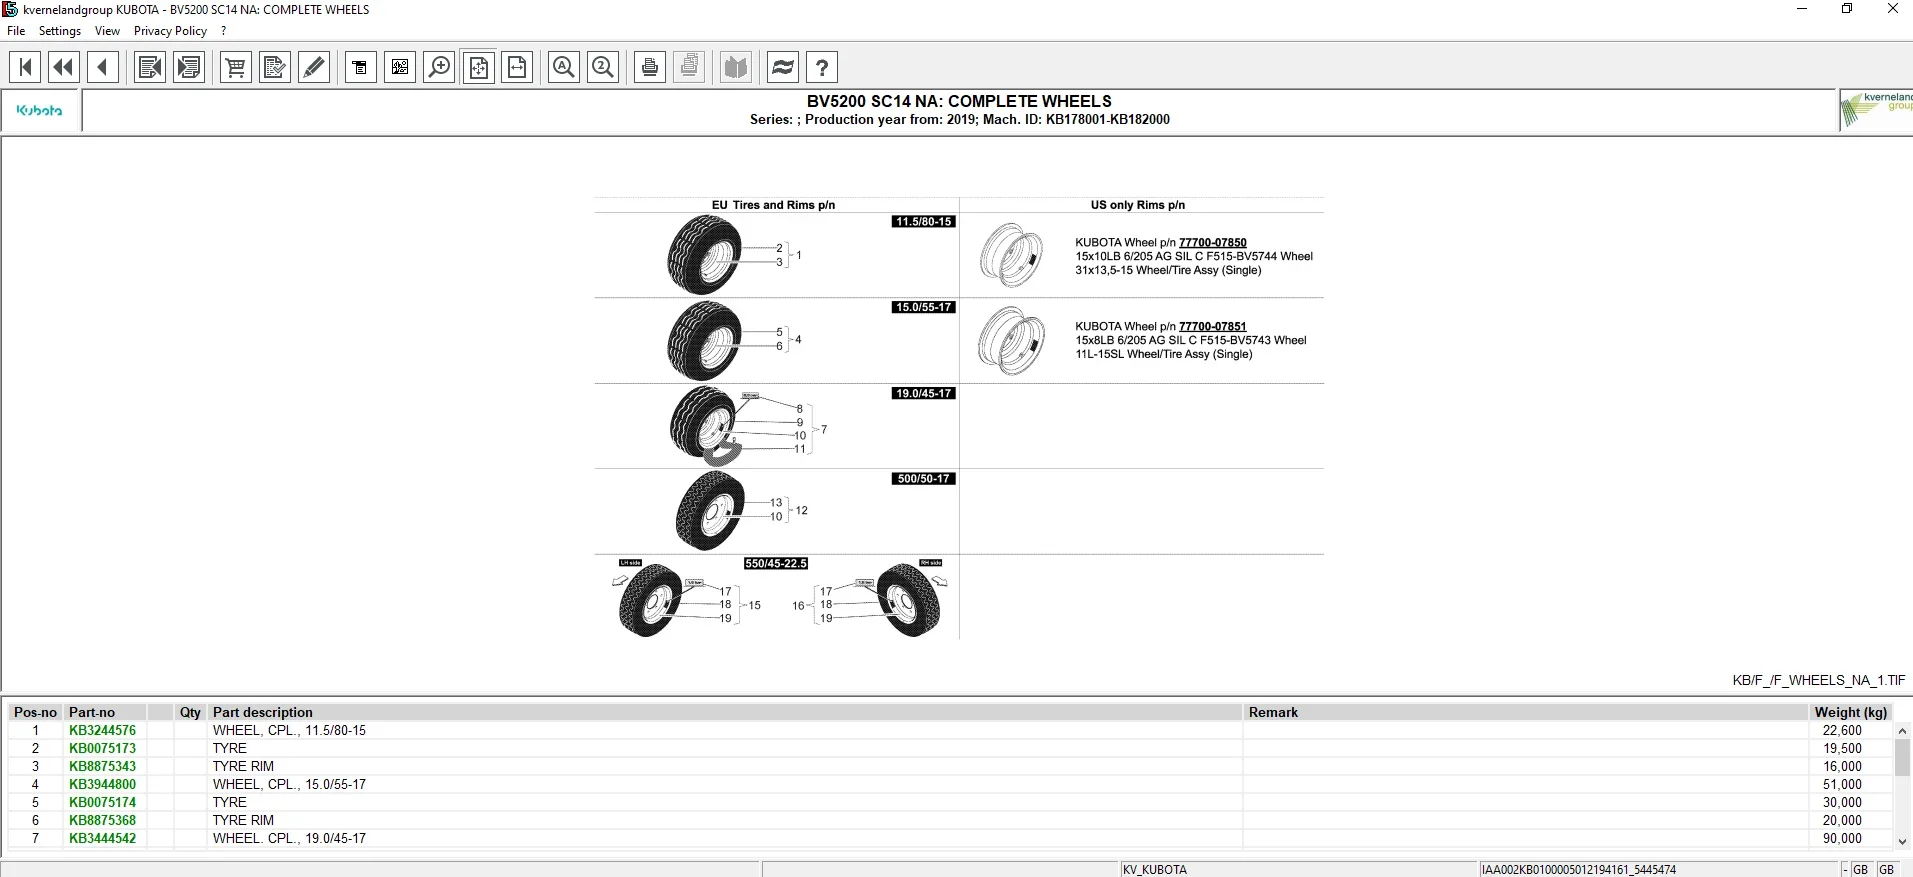This screenshot has width=1913, height=877.
Task: Select the 500/50-17 tire label
Action: point(923,479)
